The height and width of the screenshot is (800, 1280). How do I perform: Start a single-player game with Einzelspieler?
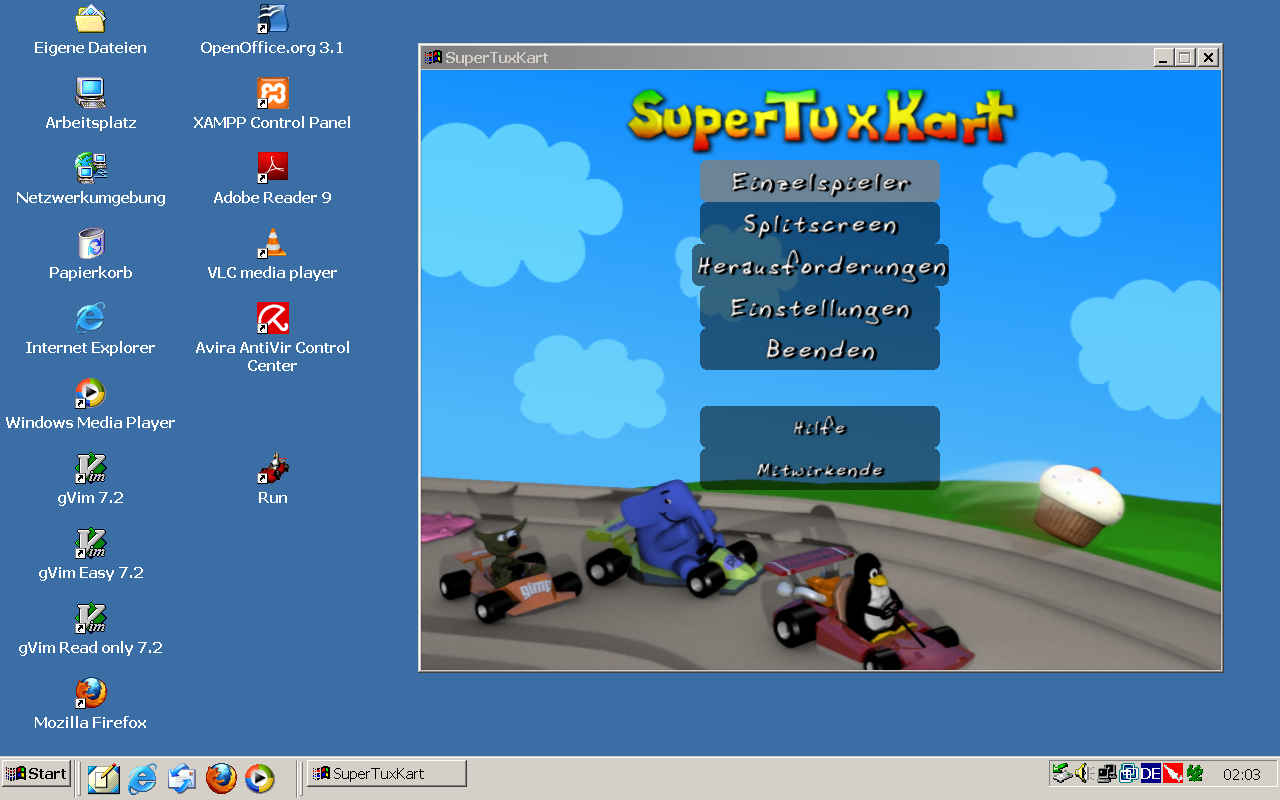pos(820,181)
